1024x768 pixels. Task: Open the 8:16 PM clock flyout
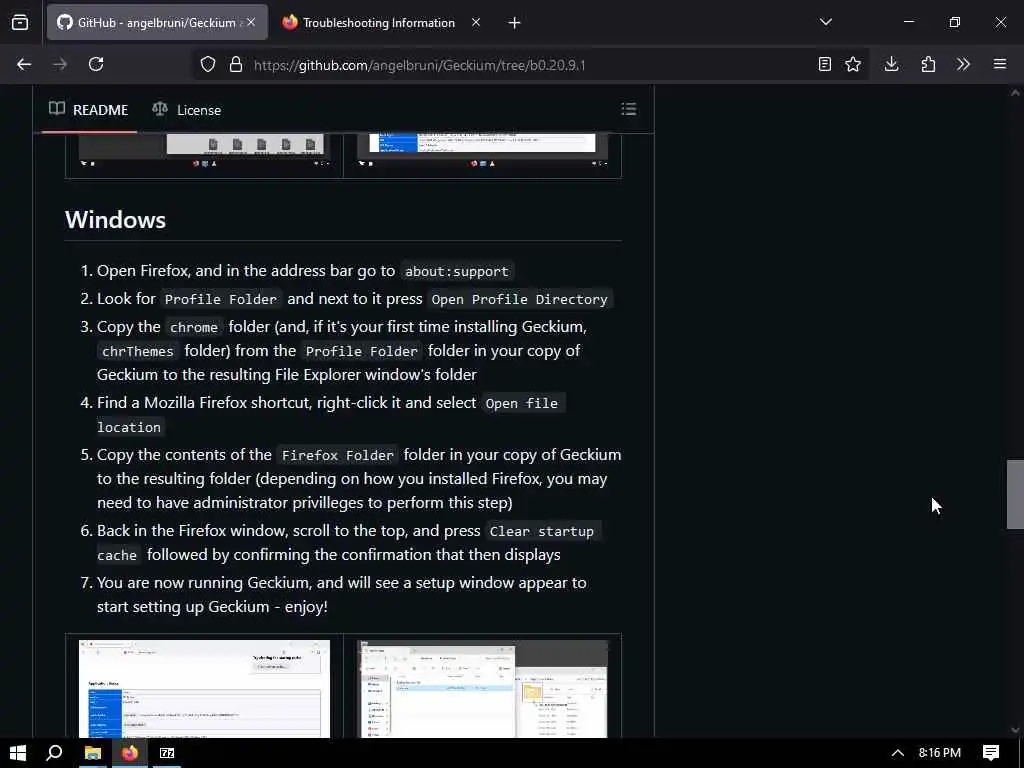tap(940, 753)
